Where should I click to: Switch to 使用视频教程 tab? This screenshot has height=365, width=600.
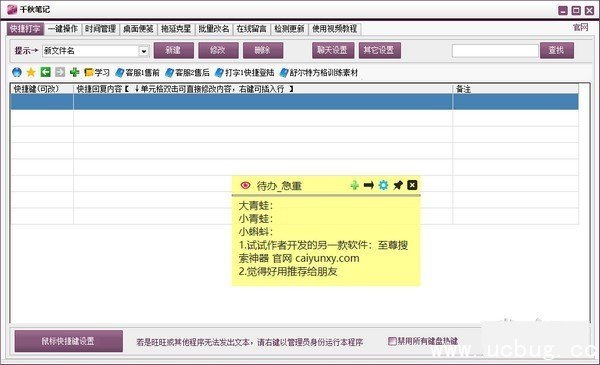pos(334,29)
